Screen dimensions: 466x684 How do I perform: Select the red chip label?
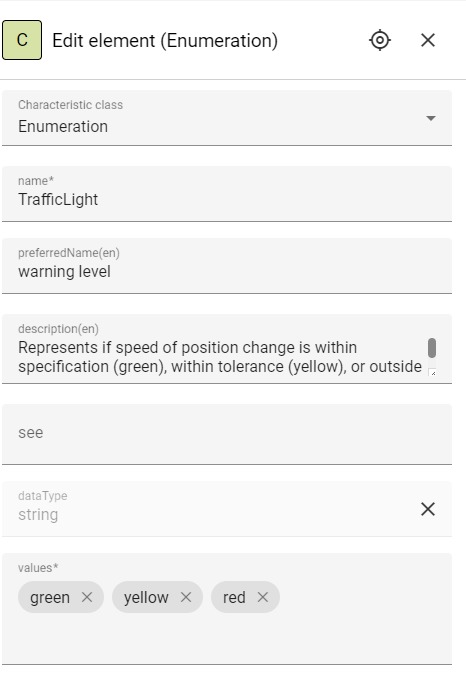(234, 598)
